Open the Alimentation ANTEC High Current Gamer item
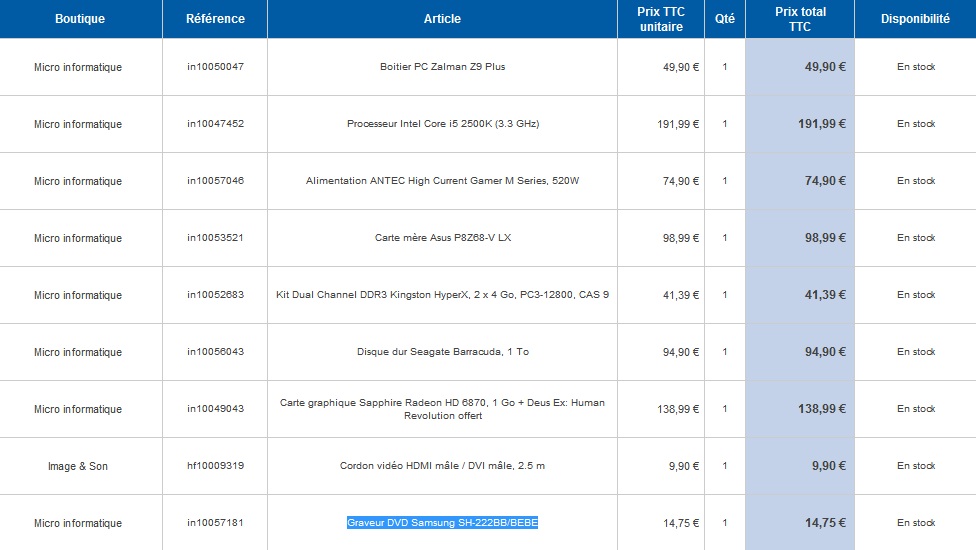 pyautogui.click(x=442, y=181)
